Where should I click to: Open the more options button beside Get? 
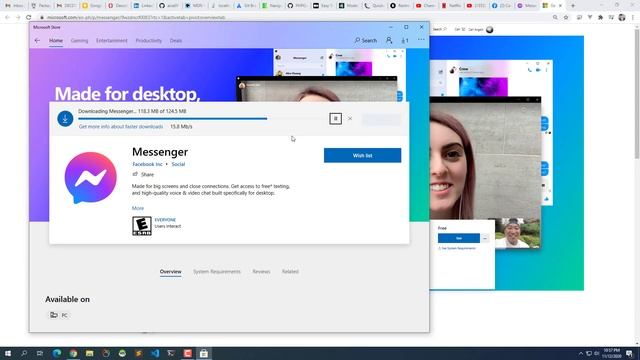485,238
